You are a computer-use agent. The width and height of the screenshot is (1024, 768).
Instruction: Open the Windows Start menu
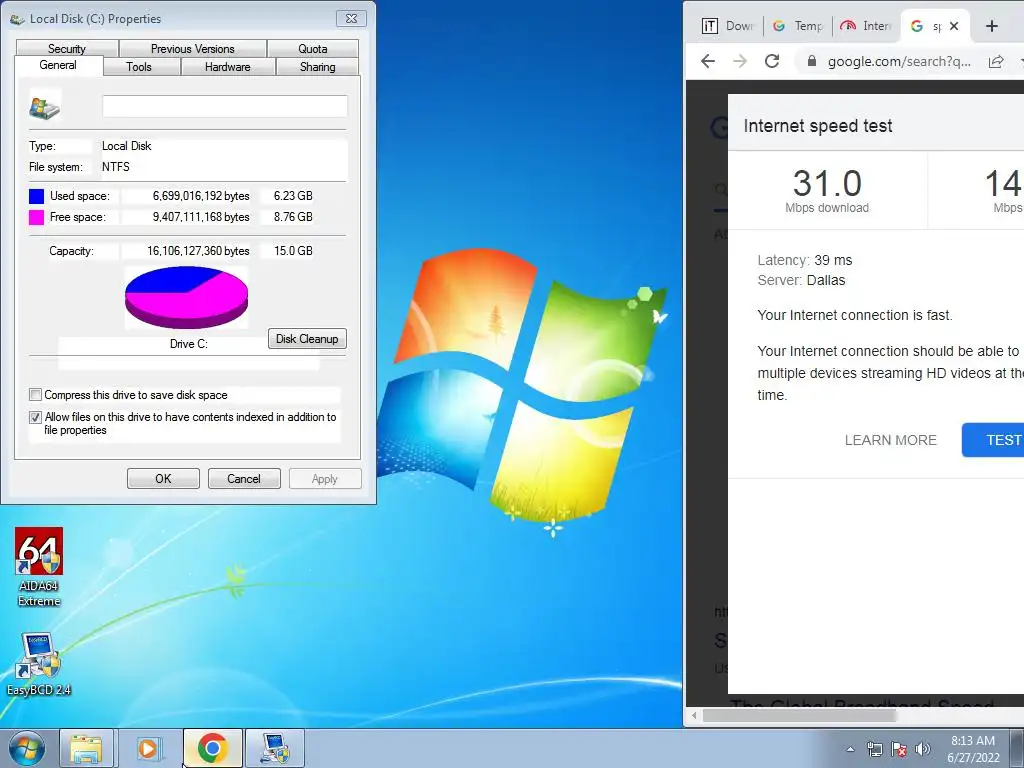pyautogui.click(x=27, y=748)
